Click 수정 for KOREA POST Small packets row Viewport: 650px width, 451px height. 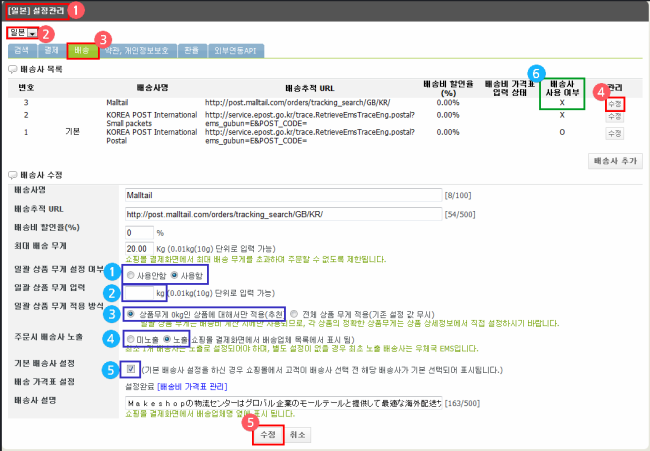(614, 117)
